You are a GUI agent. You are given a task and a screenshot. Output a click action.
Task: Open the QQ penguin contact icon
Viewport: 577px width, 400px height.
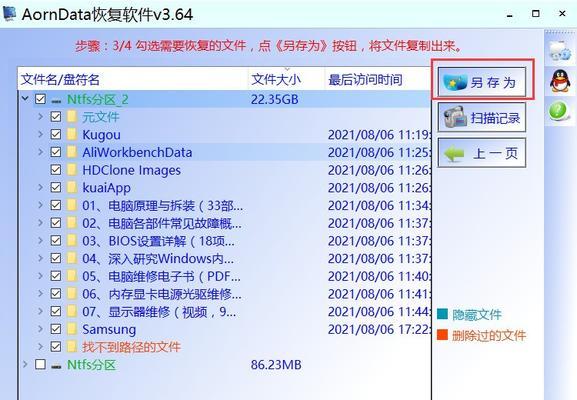[x=560, y=81]
